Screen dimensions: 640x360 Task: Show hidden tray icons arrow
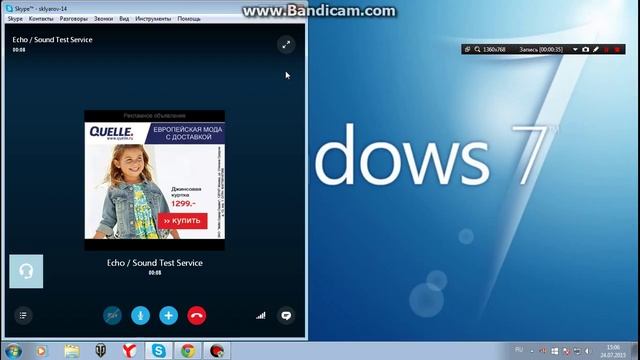pyautogui.click(x=532, y=351)
